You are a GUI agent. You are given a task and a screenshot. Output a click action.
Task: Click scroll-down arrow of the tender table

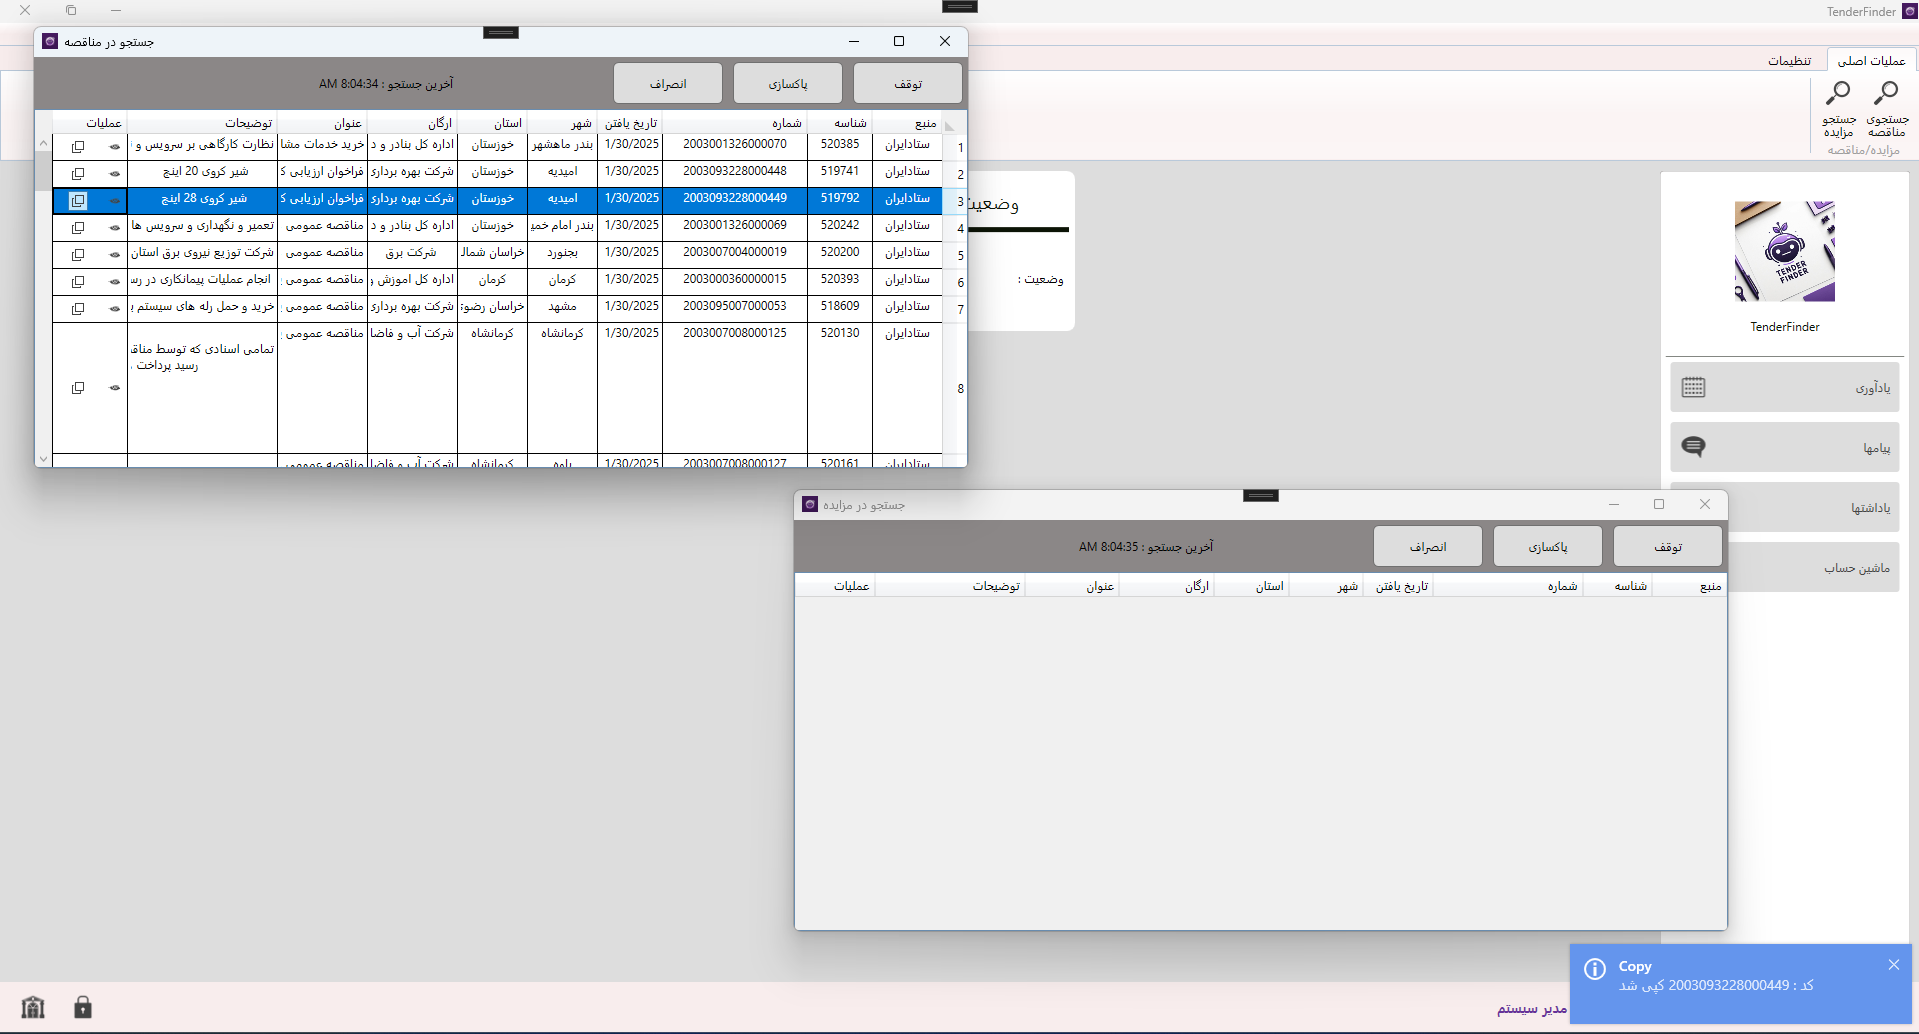(43, 459)
